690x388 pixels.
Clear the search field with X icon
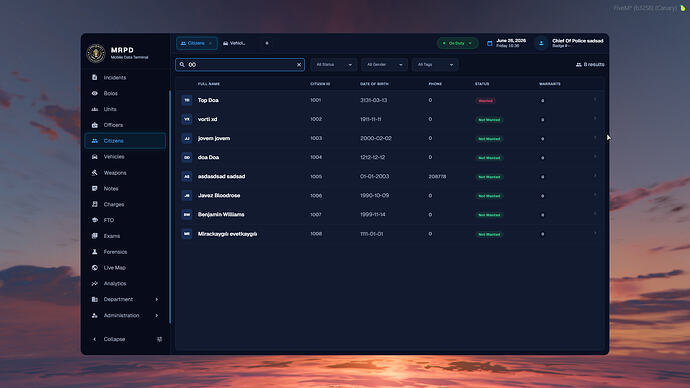(x=299, y=65)
